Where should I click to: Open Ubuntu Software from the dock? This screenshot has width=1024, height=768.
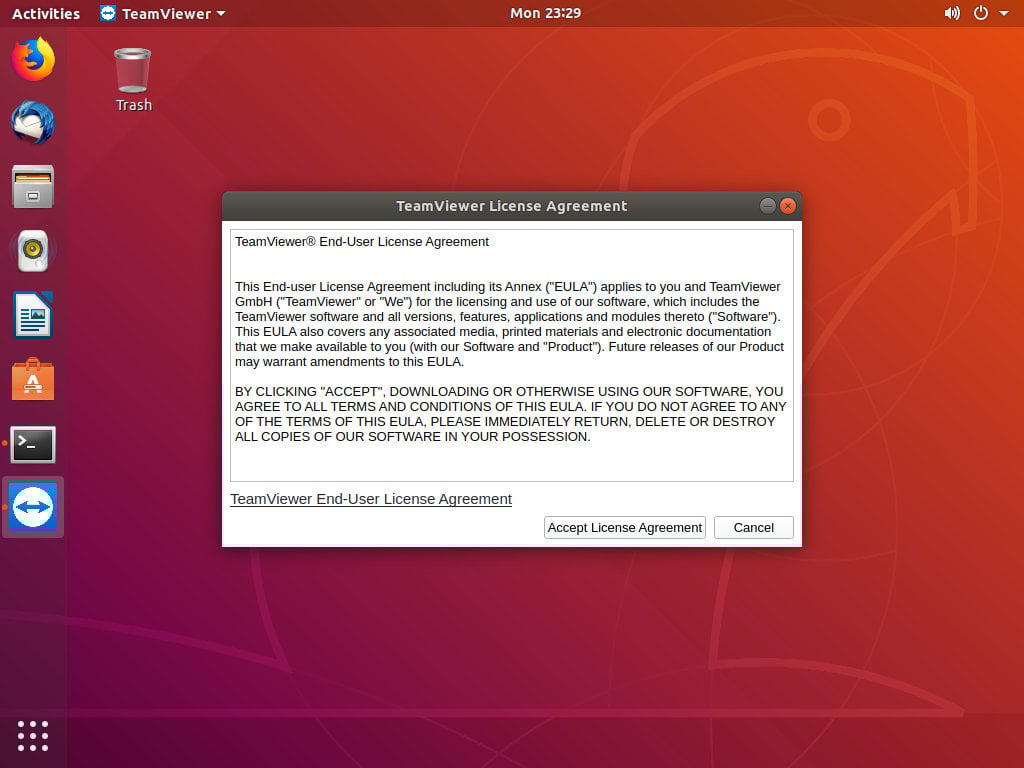click(x=33, y=379)
